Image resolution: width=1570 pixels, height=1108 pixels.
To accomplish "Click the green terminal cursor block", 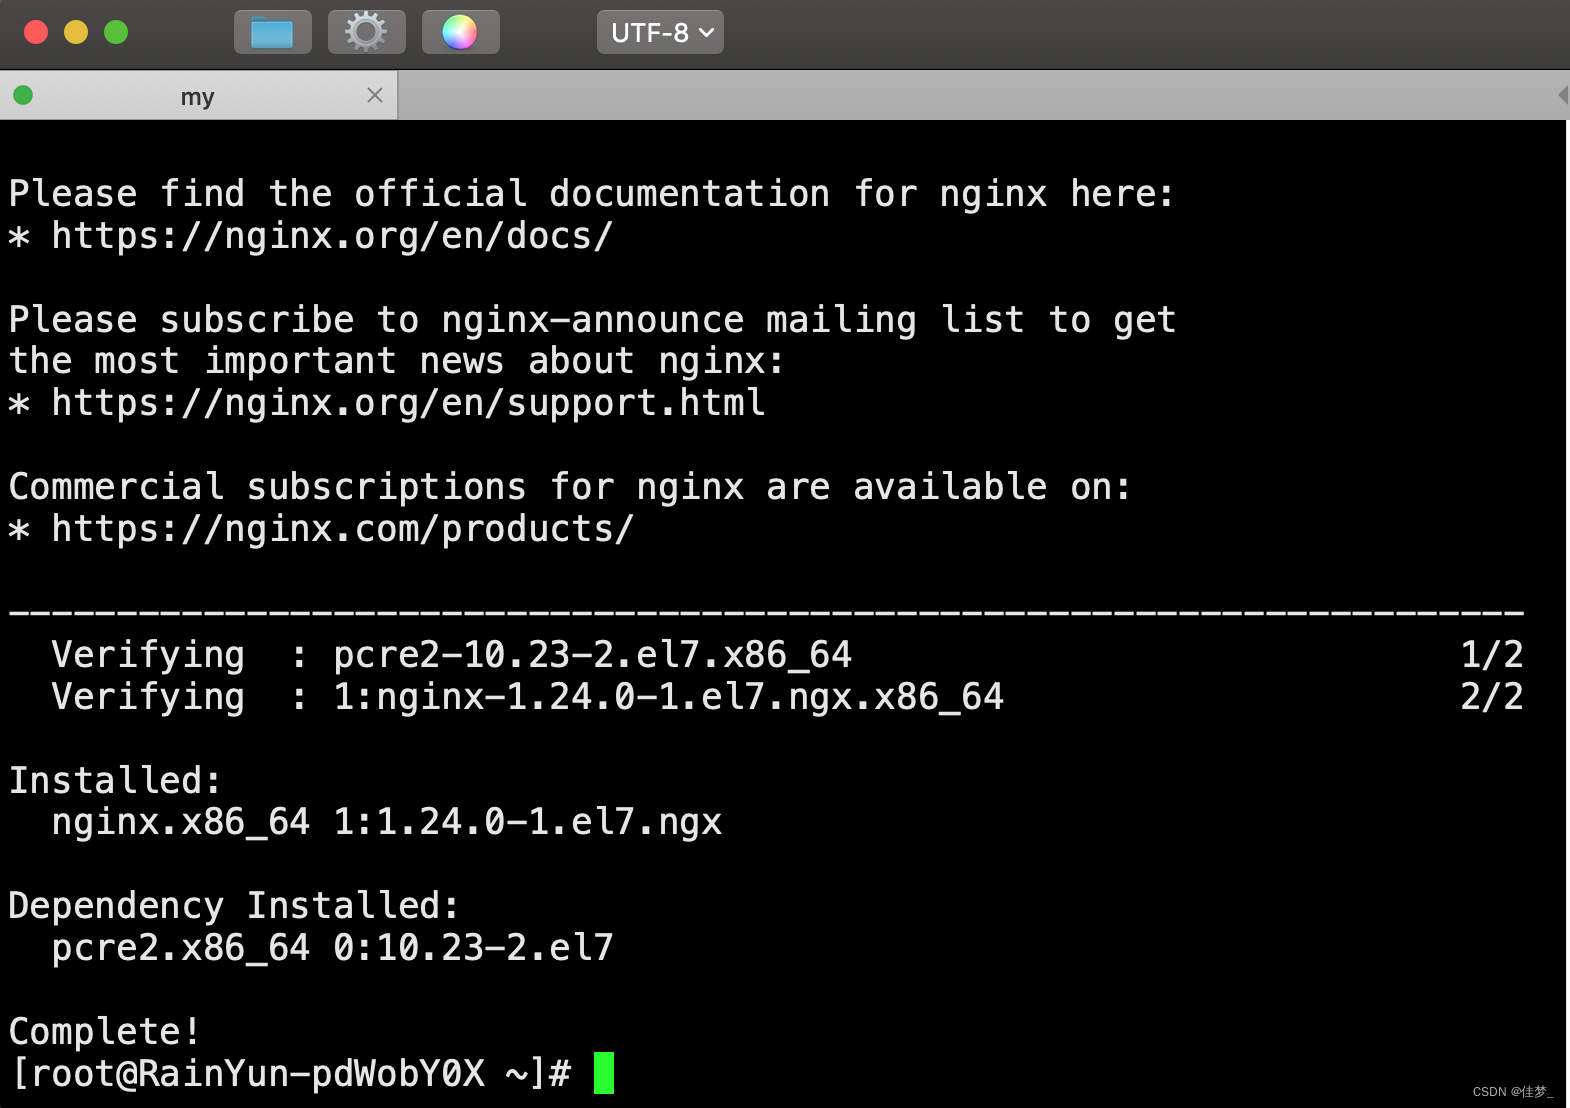I will [x=604, y=1074].
